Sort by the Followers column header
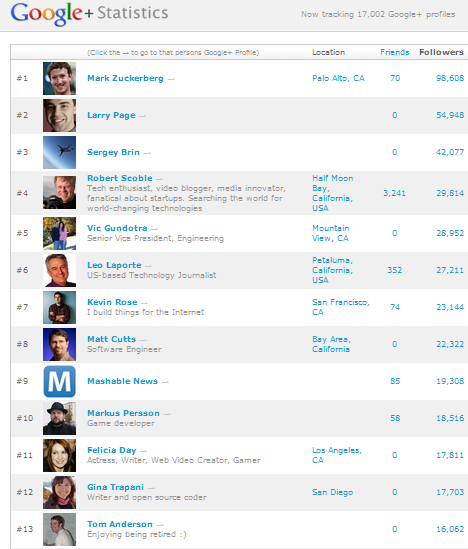 441,52
